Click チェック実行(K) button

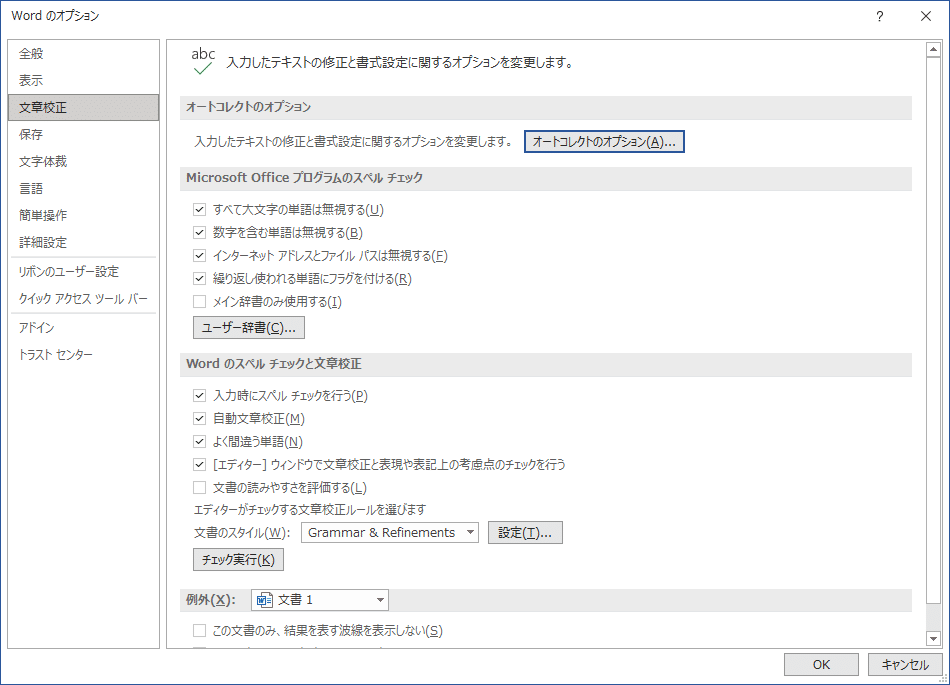coord(238,560)
